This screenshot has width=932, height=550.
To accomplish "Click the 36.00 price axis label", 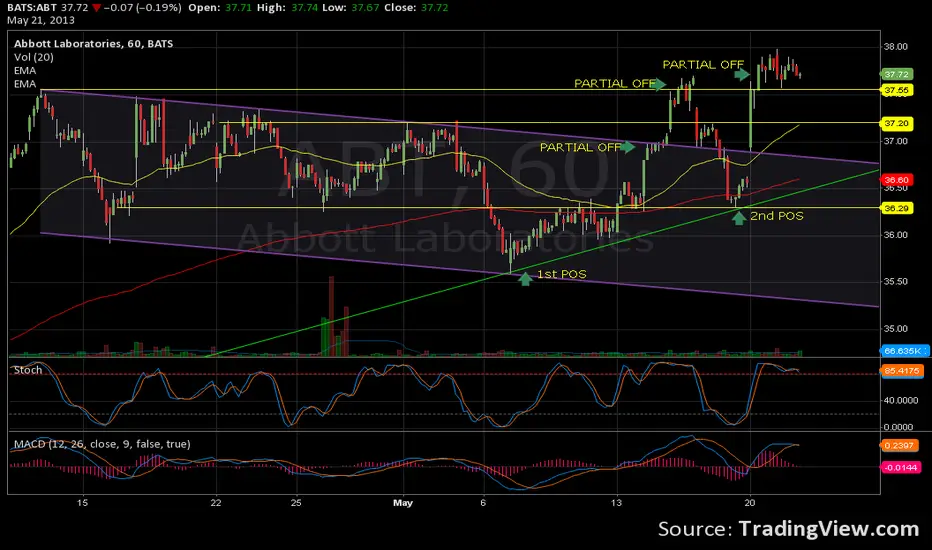I will tap(896, 235).
